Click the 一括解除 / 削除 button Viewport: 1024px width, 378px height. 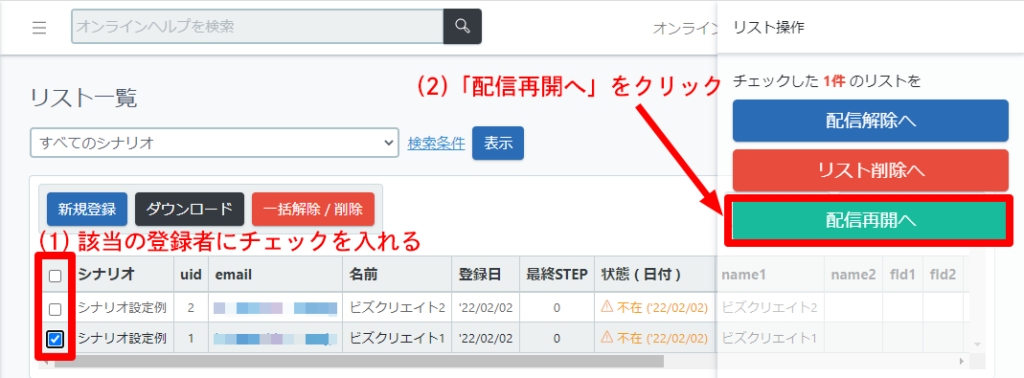[x=313, y=209]
